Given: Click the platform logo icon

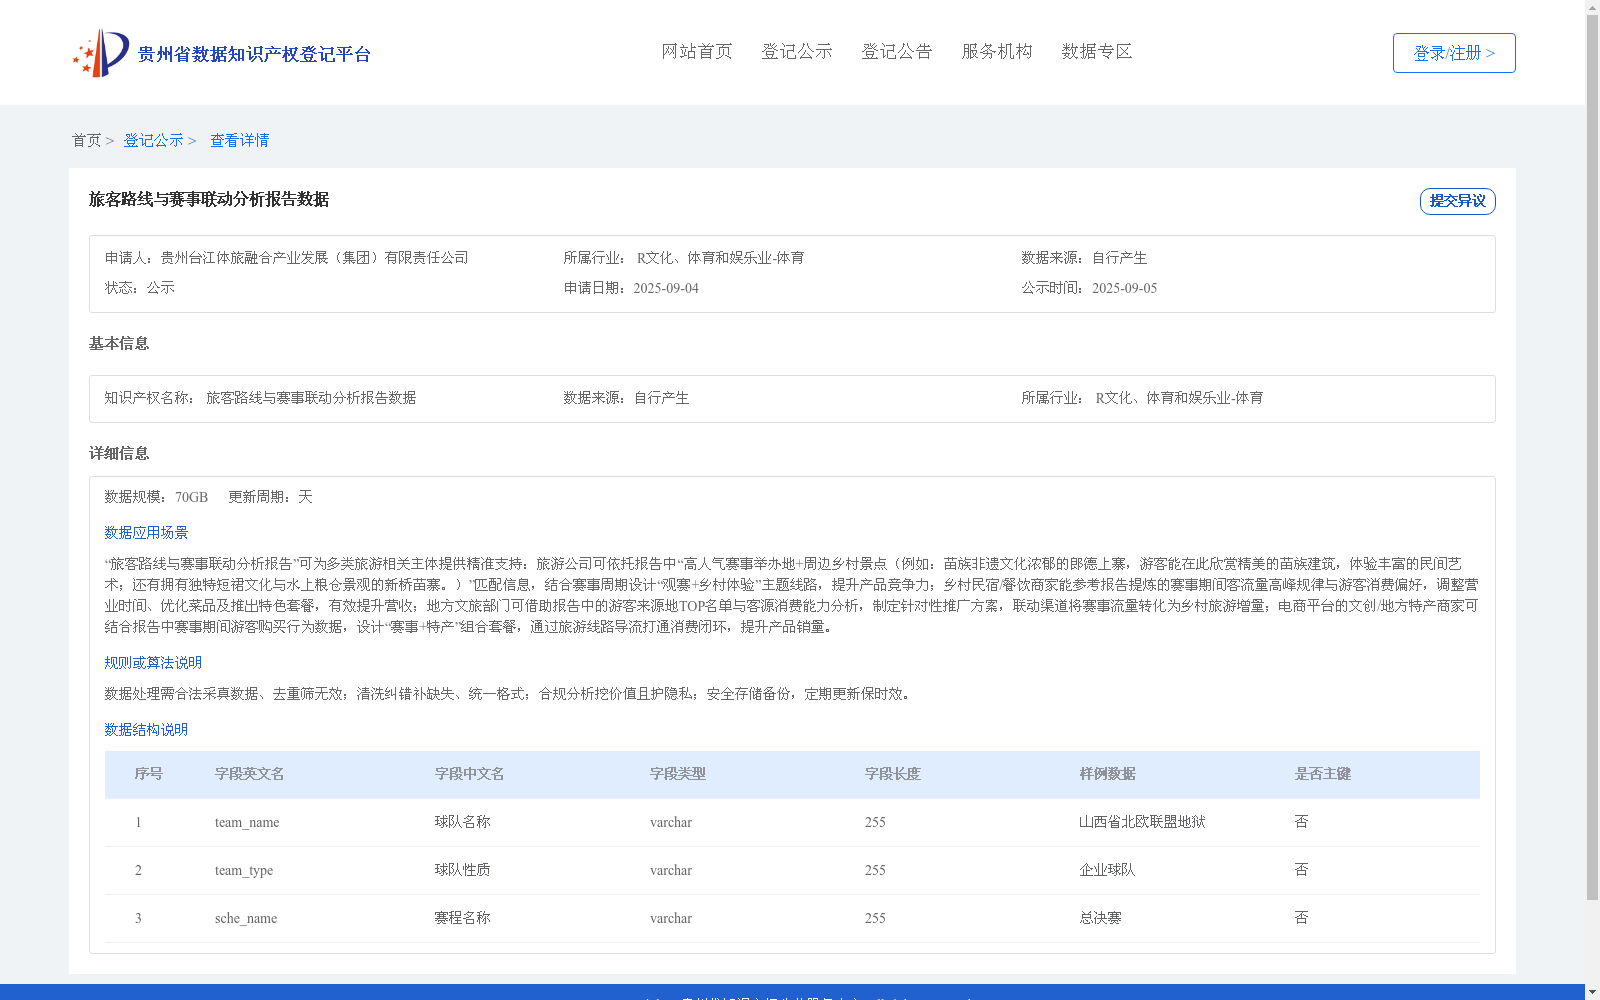Looking at the screenshot, I should click(100, 53).
